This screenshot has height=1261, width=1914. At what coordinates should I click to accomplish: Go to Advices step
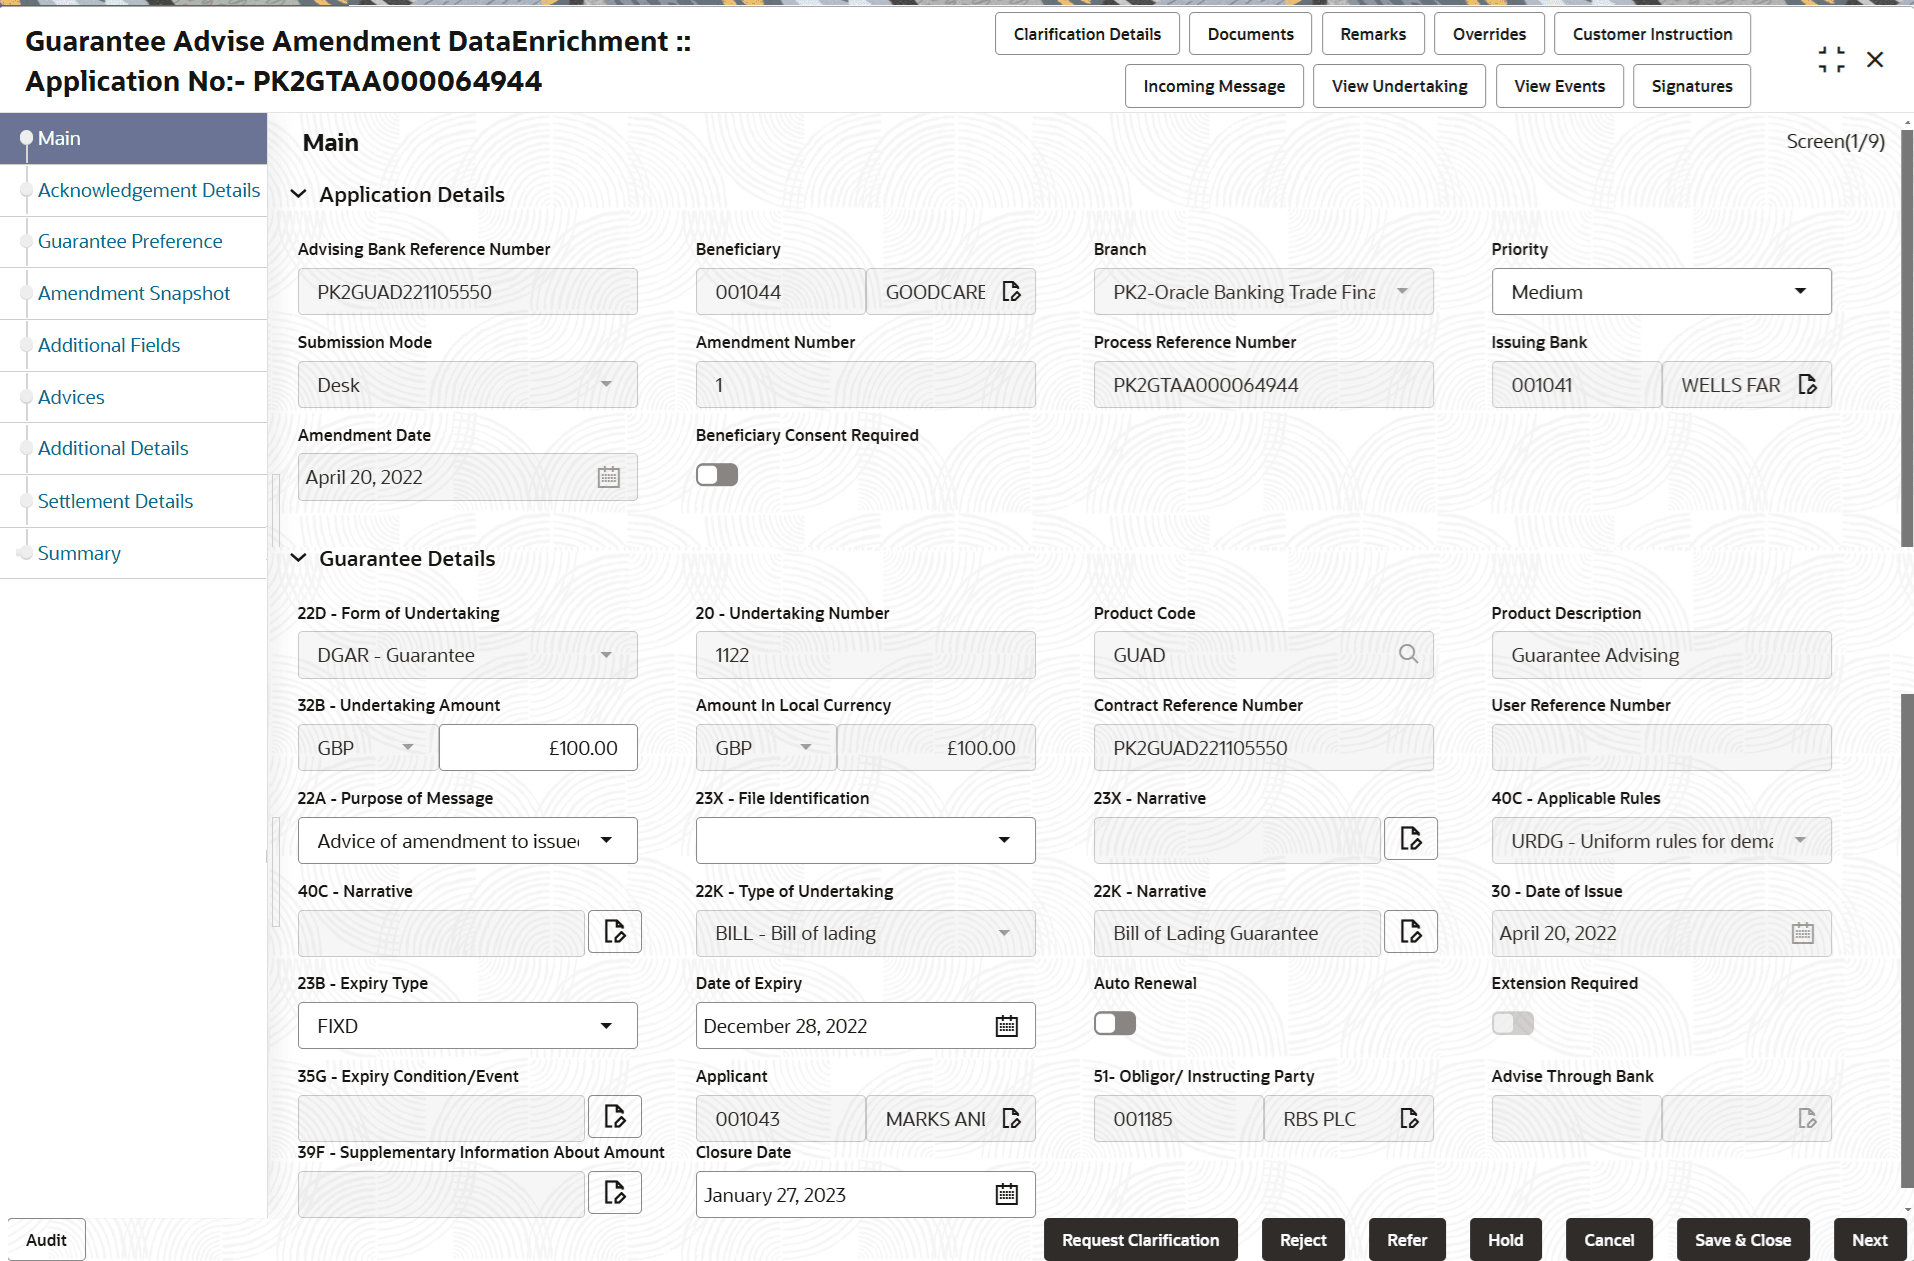click(x=71, y=397)
